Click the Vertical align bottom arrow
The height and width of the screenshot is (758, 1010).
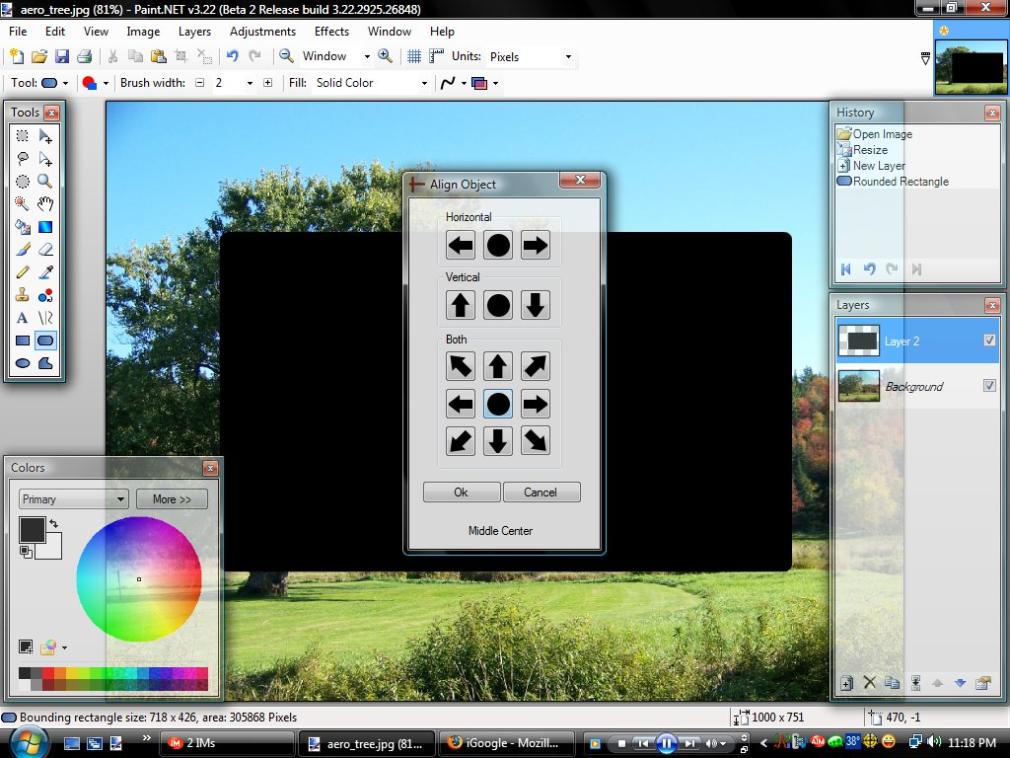click(x=536, y=305)
